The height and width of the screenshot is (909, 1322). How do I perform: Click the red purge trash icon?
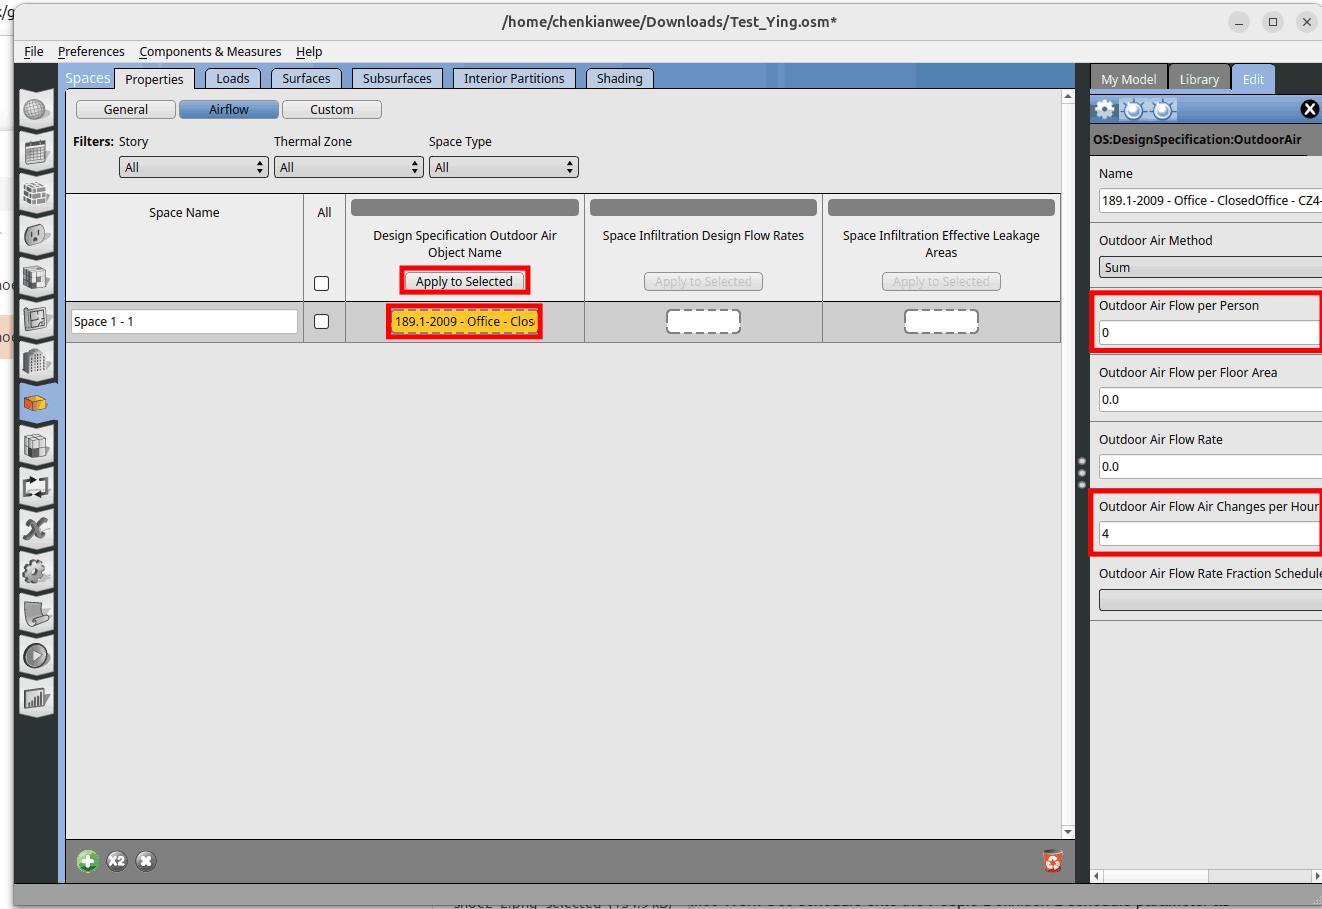(1052, 861)
